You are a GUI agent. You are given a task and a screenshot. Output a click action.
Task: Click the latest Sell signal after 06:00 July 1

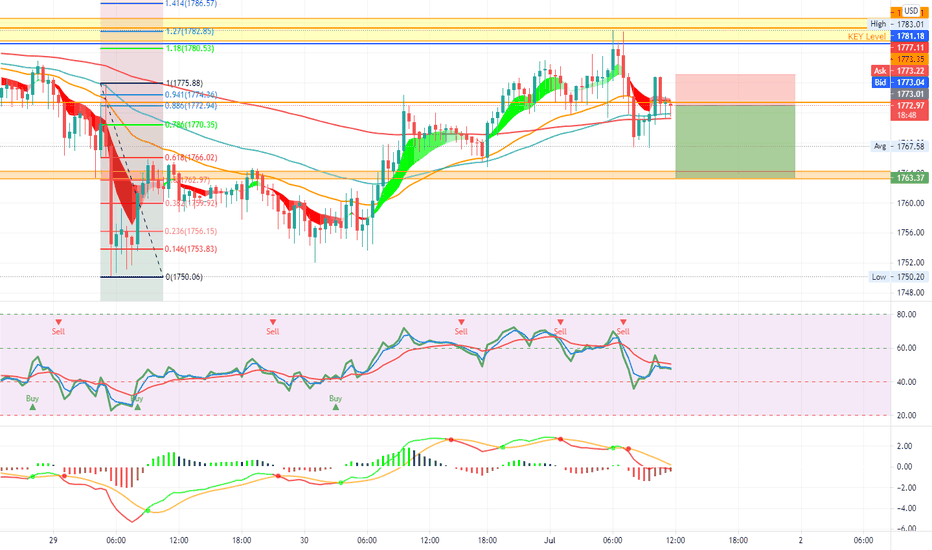pyautogui.click(x=623, y=328)
